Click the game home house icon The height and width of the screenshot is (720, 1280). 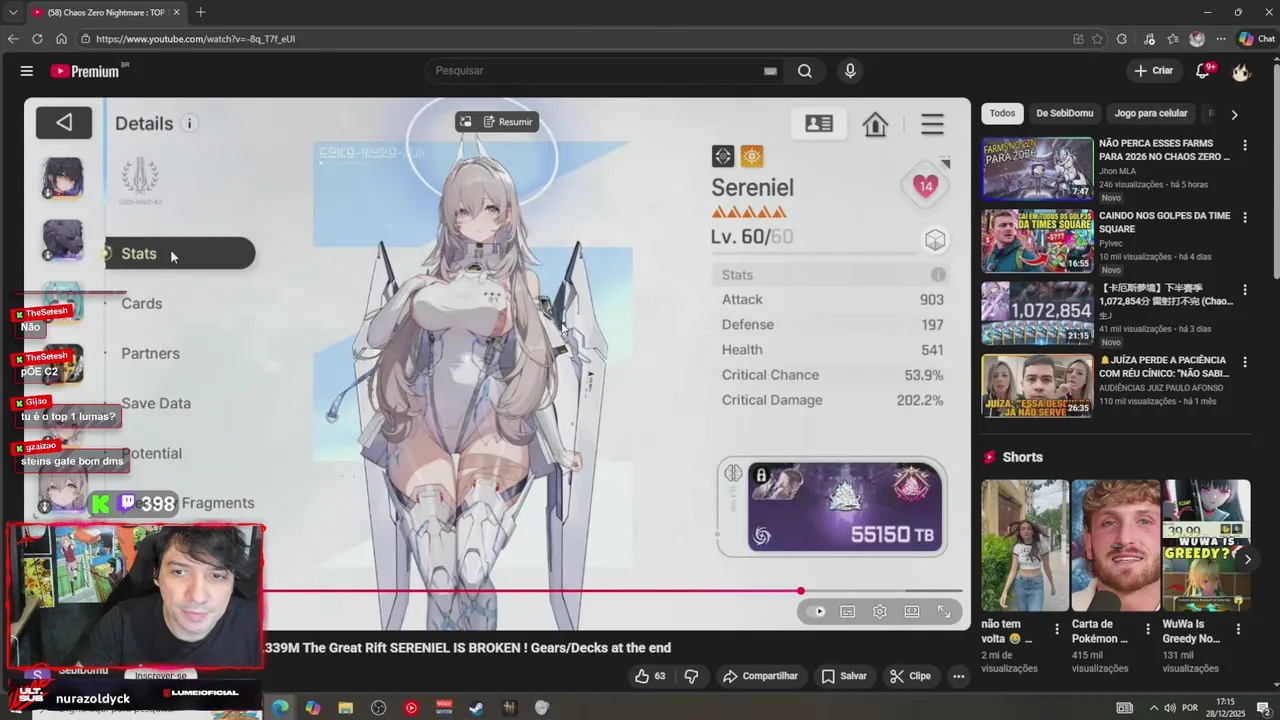[x=876, y=124]
